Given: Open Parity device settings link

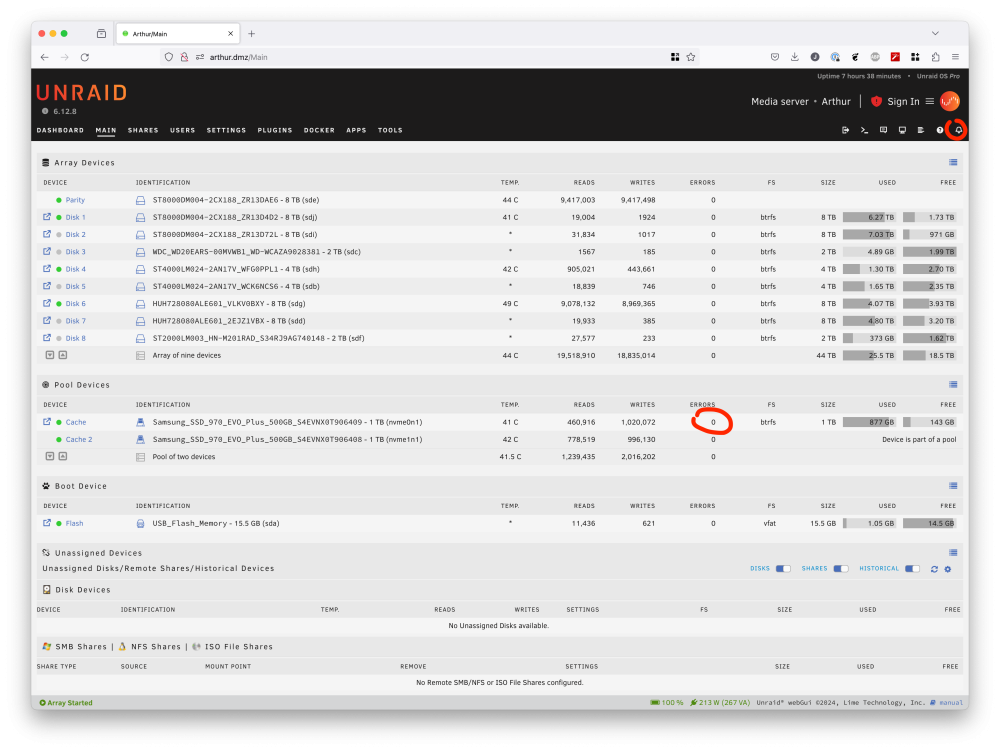Looking at the screenshot, I should [x=75, y=200].
